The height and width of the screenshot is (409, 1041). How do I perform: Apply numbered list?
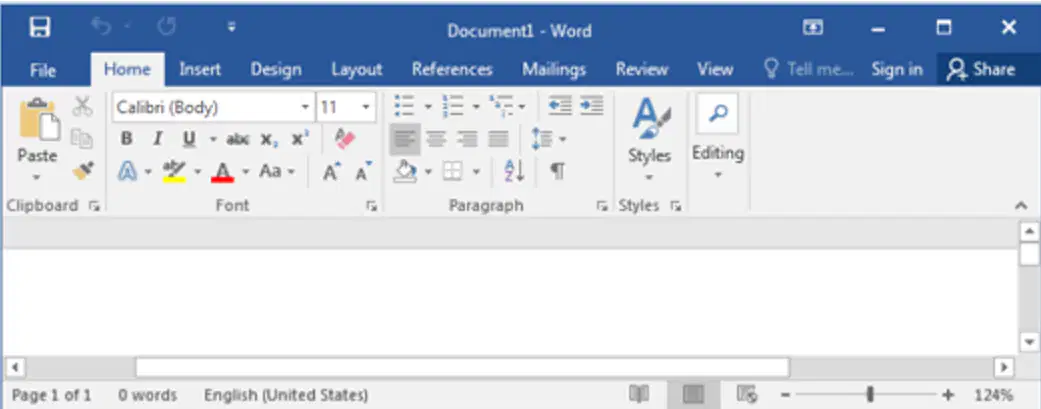(x=453, y=106)
